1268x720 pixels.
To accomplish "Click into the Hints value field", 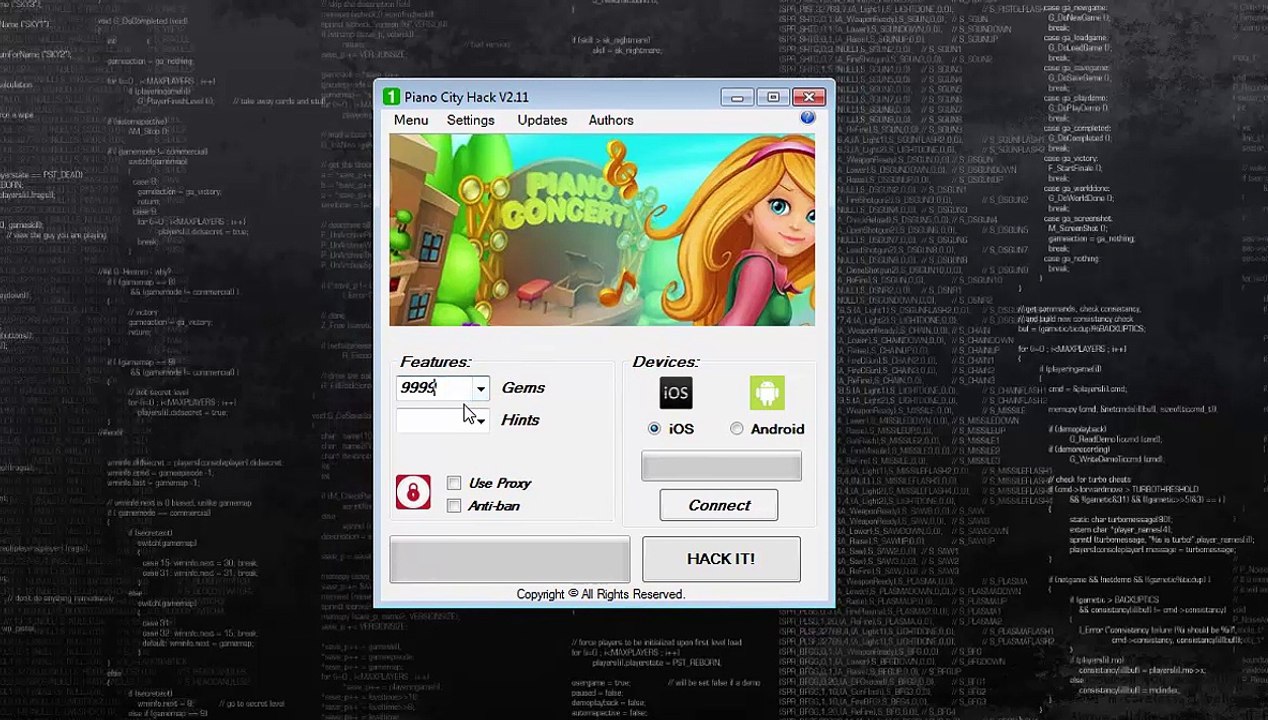I will point(435,420).
